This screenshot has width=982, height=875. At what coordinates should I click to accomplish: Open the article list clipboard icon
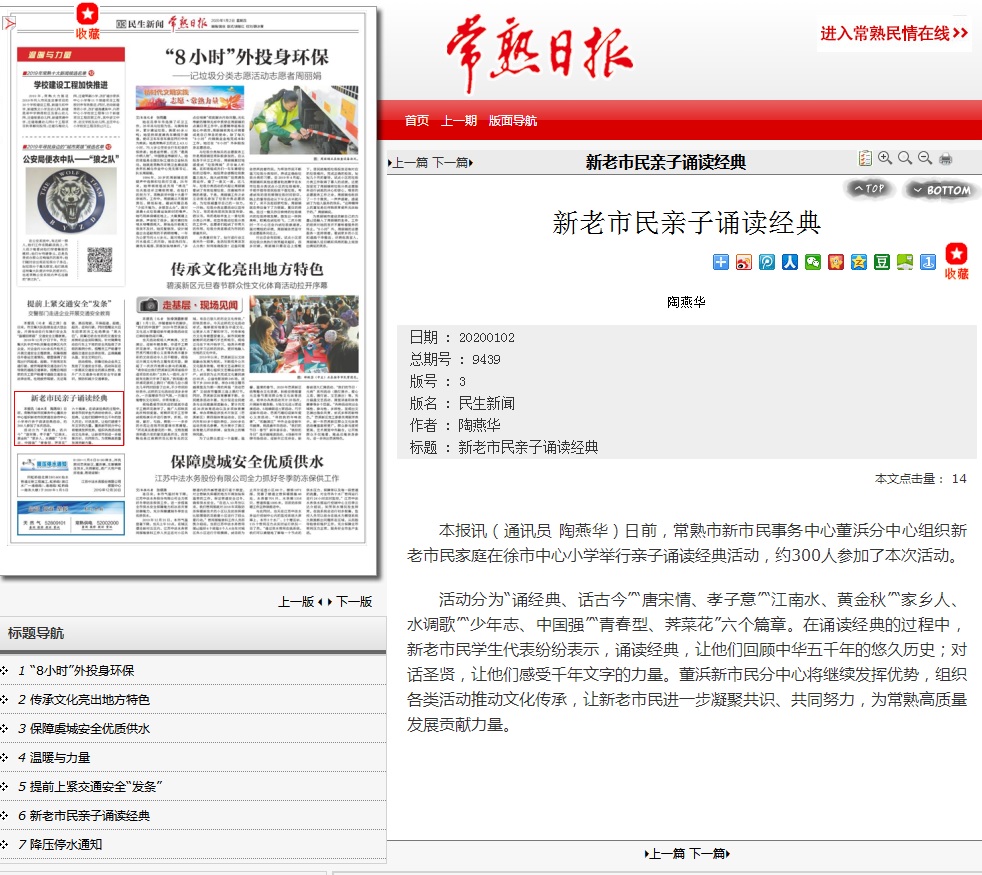tap(865, 158)
